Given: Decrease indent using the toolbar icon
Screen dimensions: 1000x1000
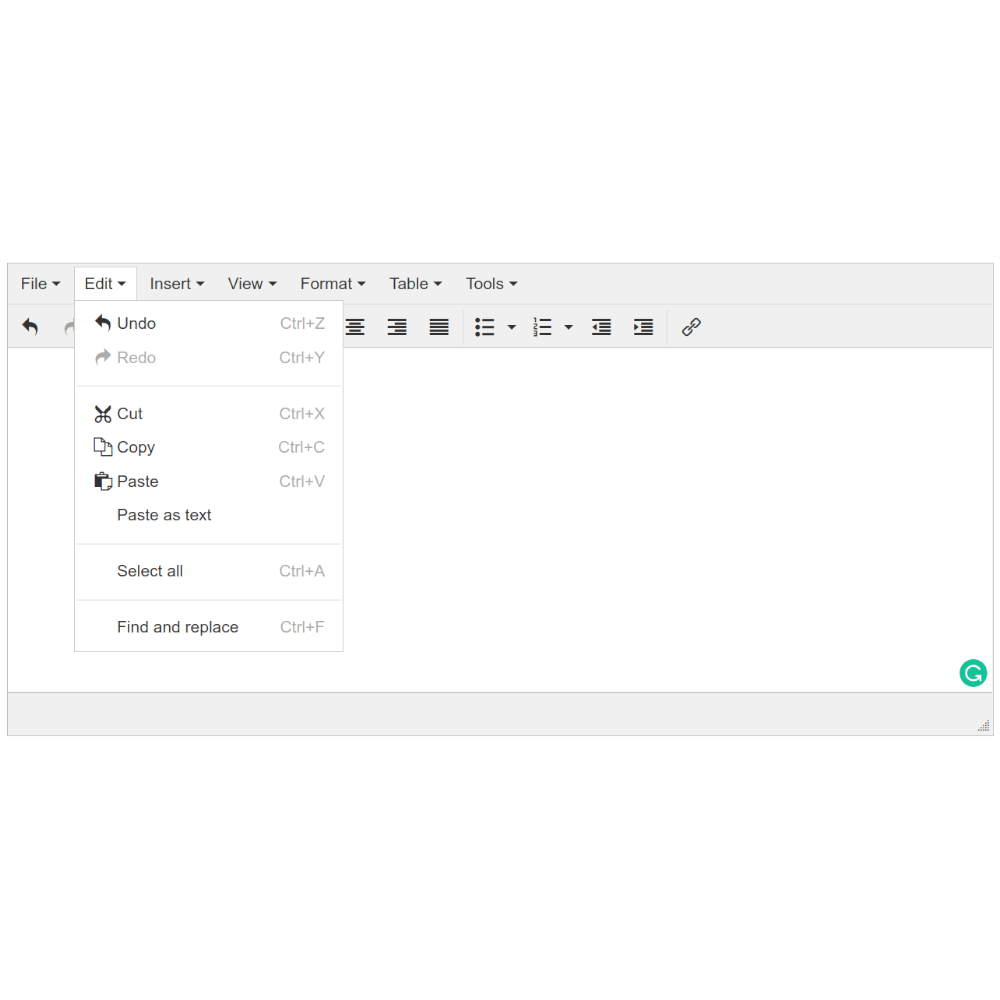Looking at the screenshot, I should (x=601, y=327).
